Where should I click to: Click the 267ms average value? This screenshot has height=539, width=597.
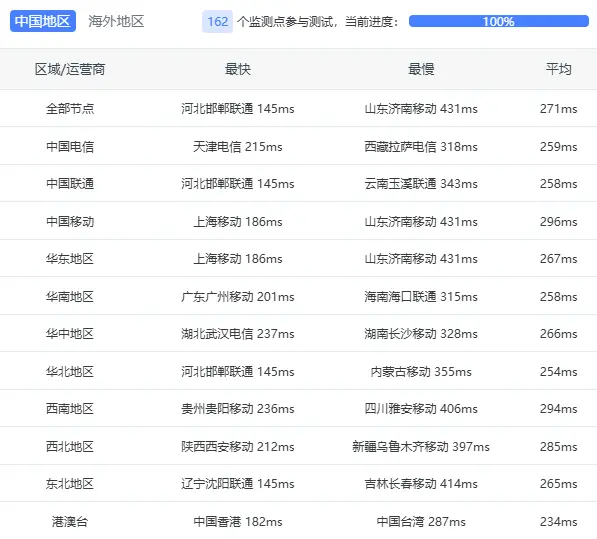click(x=559, y=259)
